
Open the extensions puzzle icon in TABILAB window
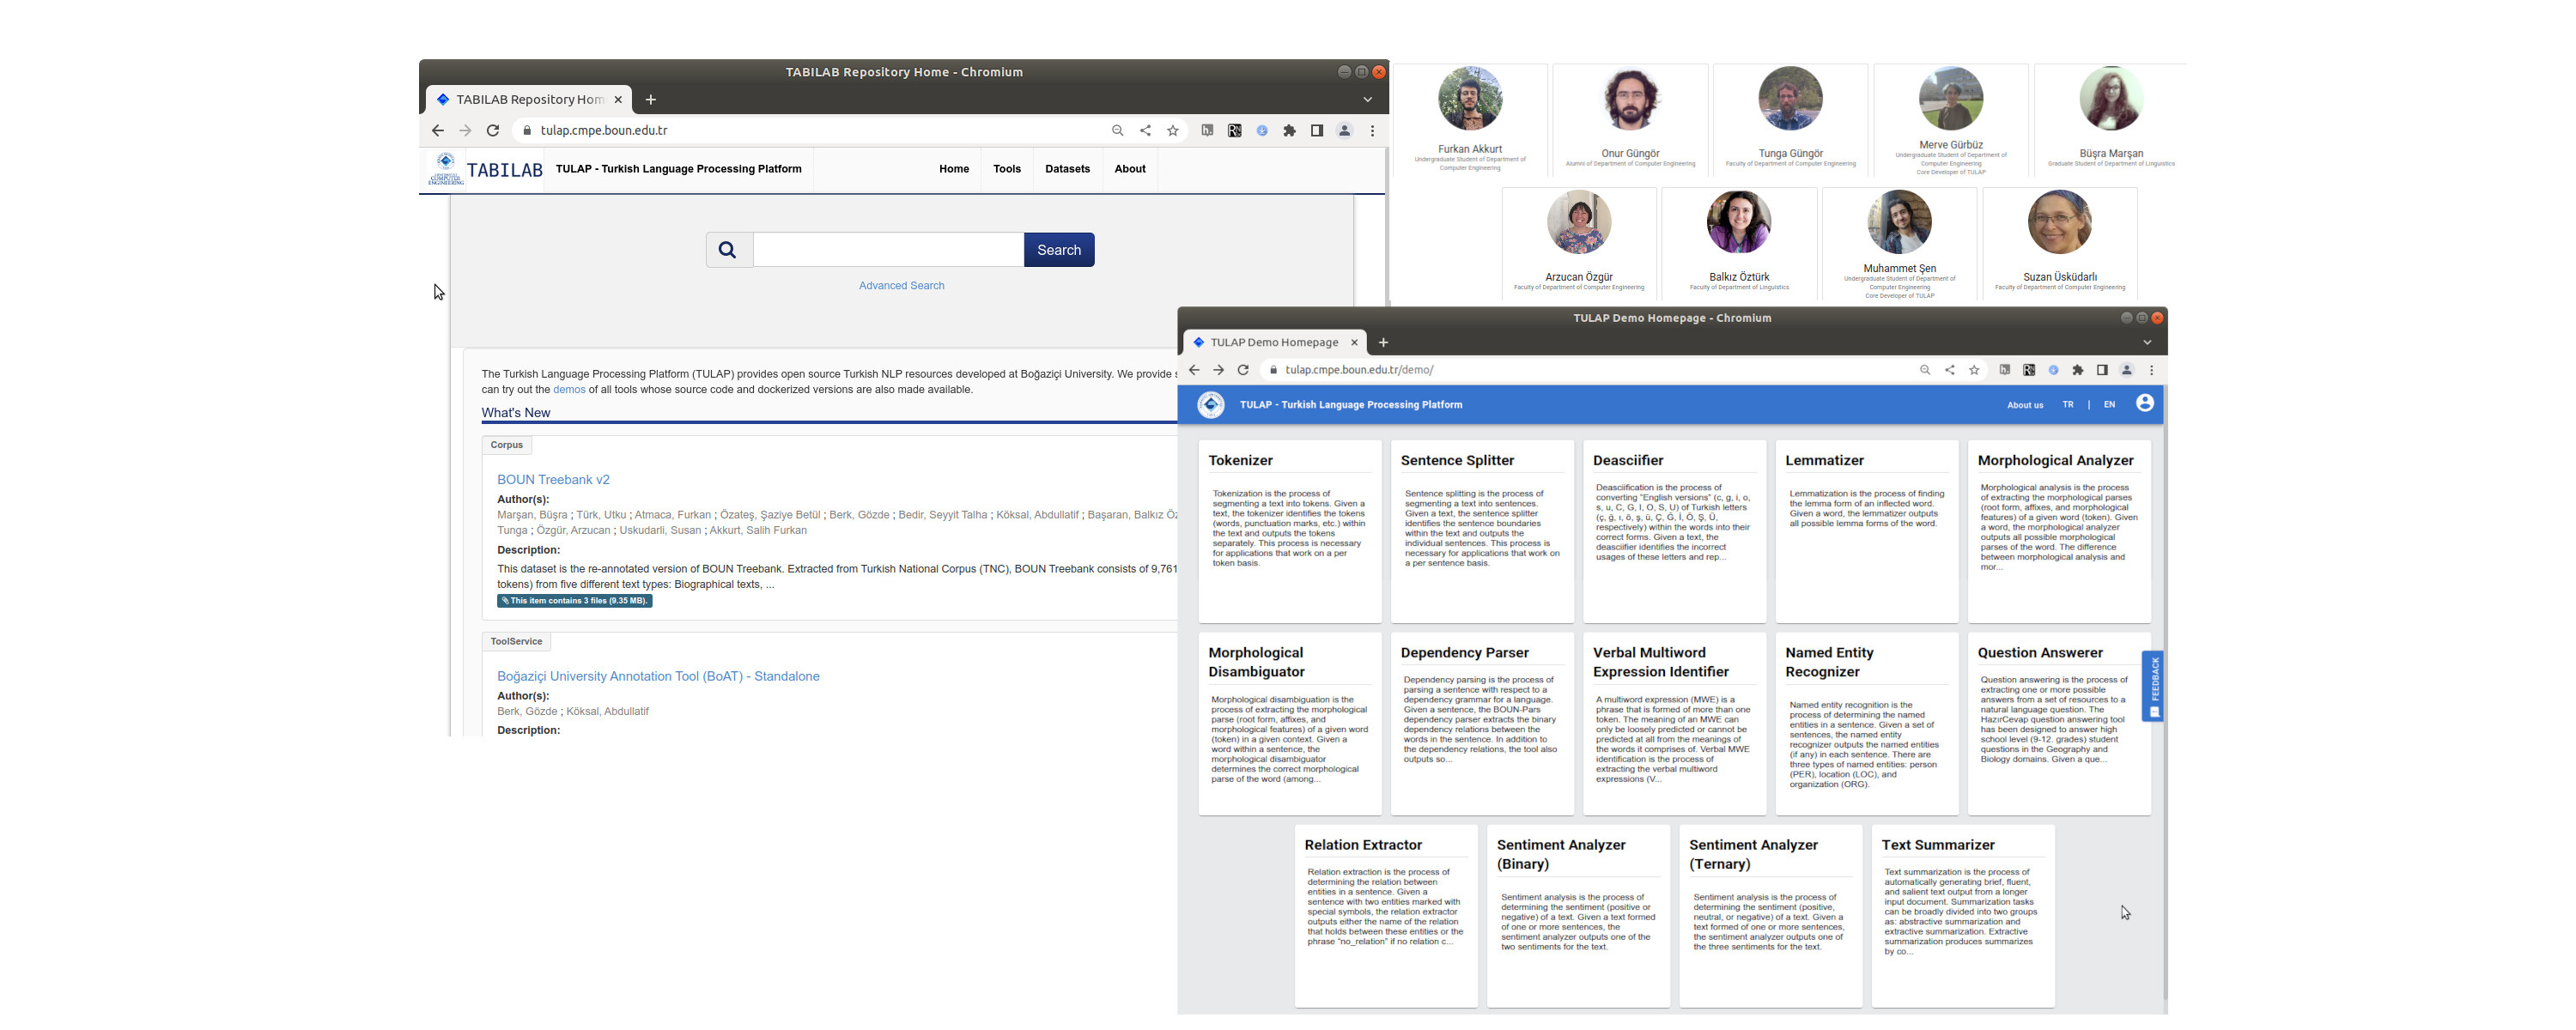[x=1289, y=130]
